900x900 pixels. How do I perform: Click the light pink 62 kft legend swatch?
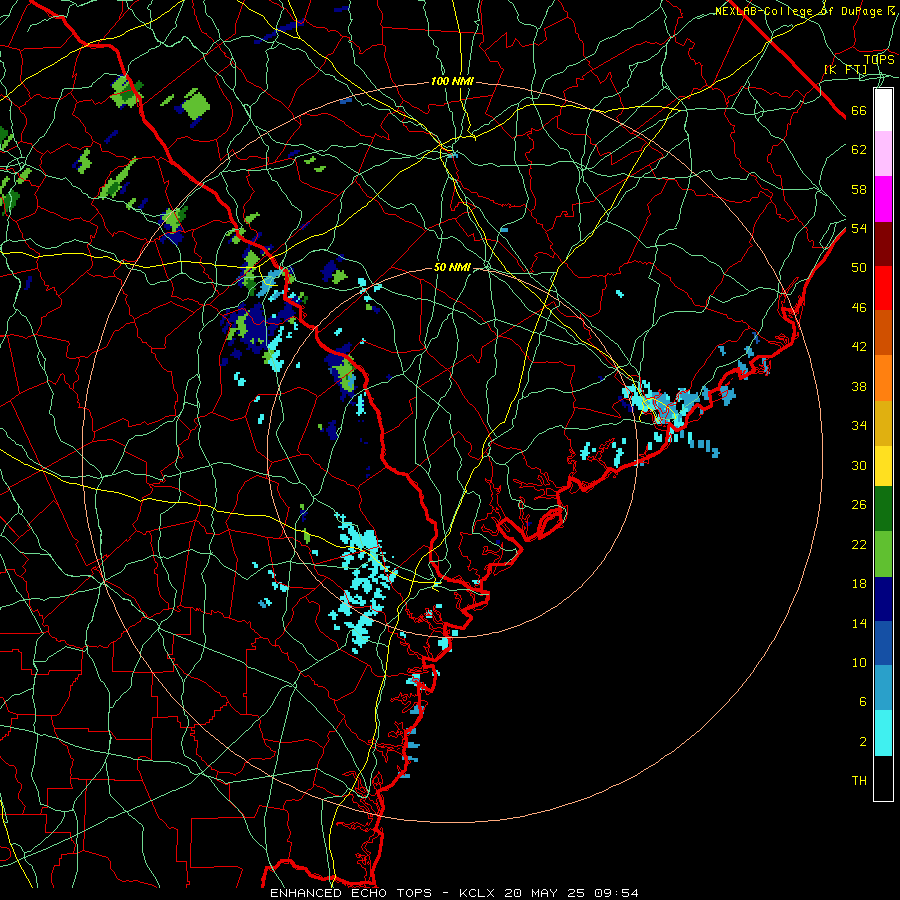pos(883,154)
